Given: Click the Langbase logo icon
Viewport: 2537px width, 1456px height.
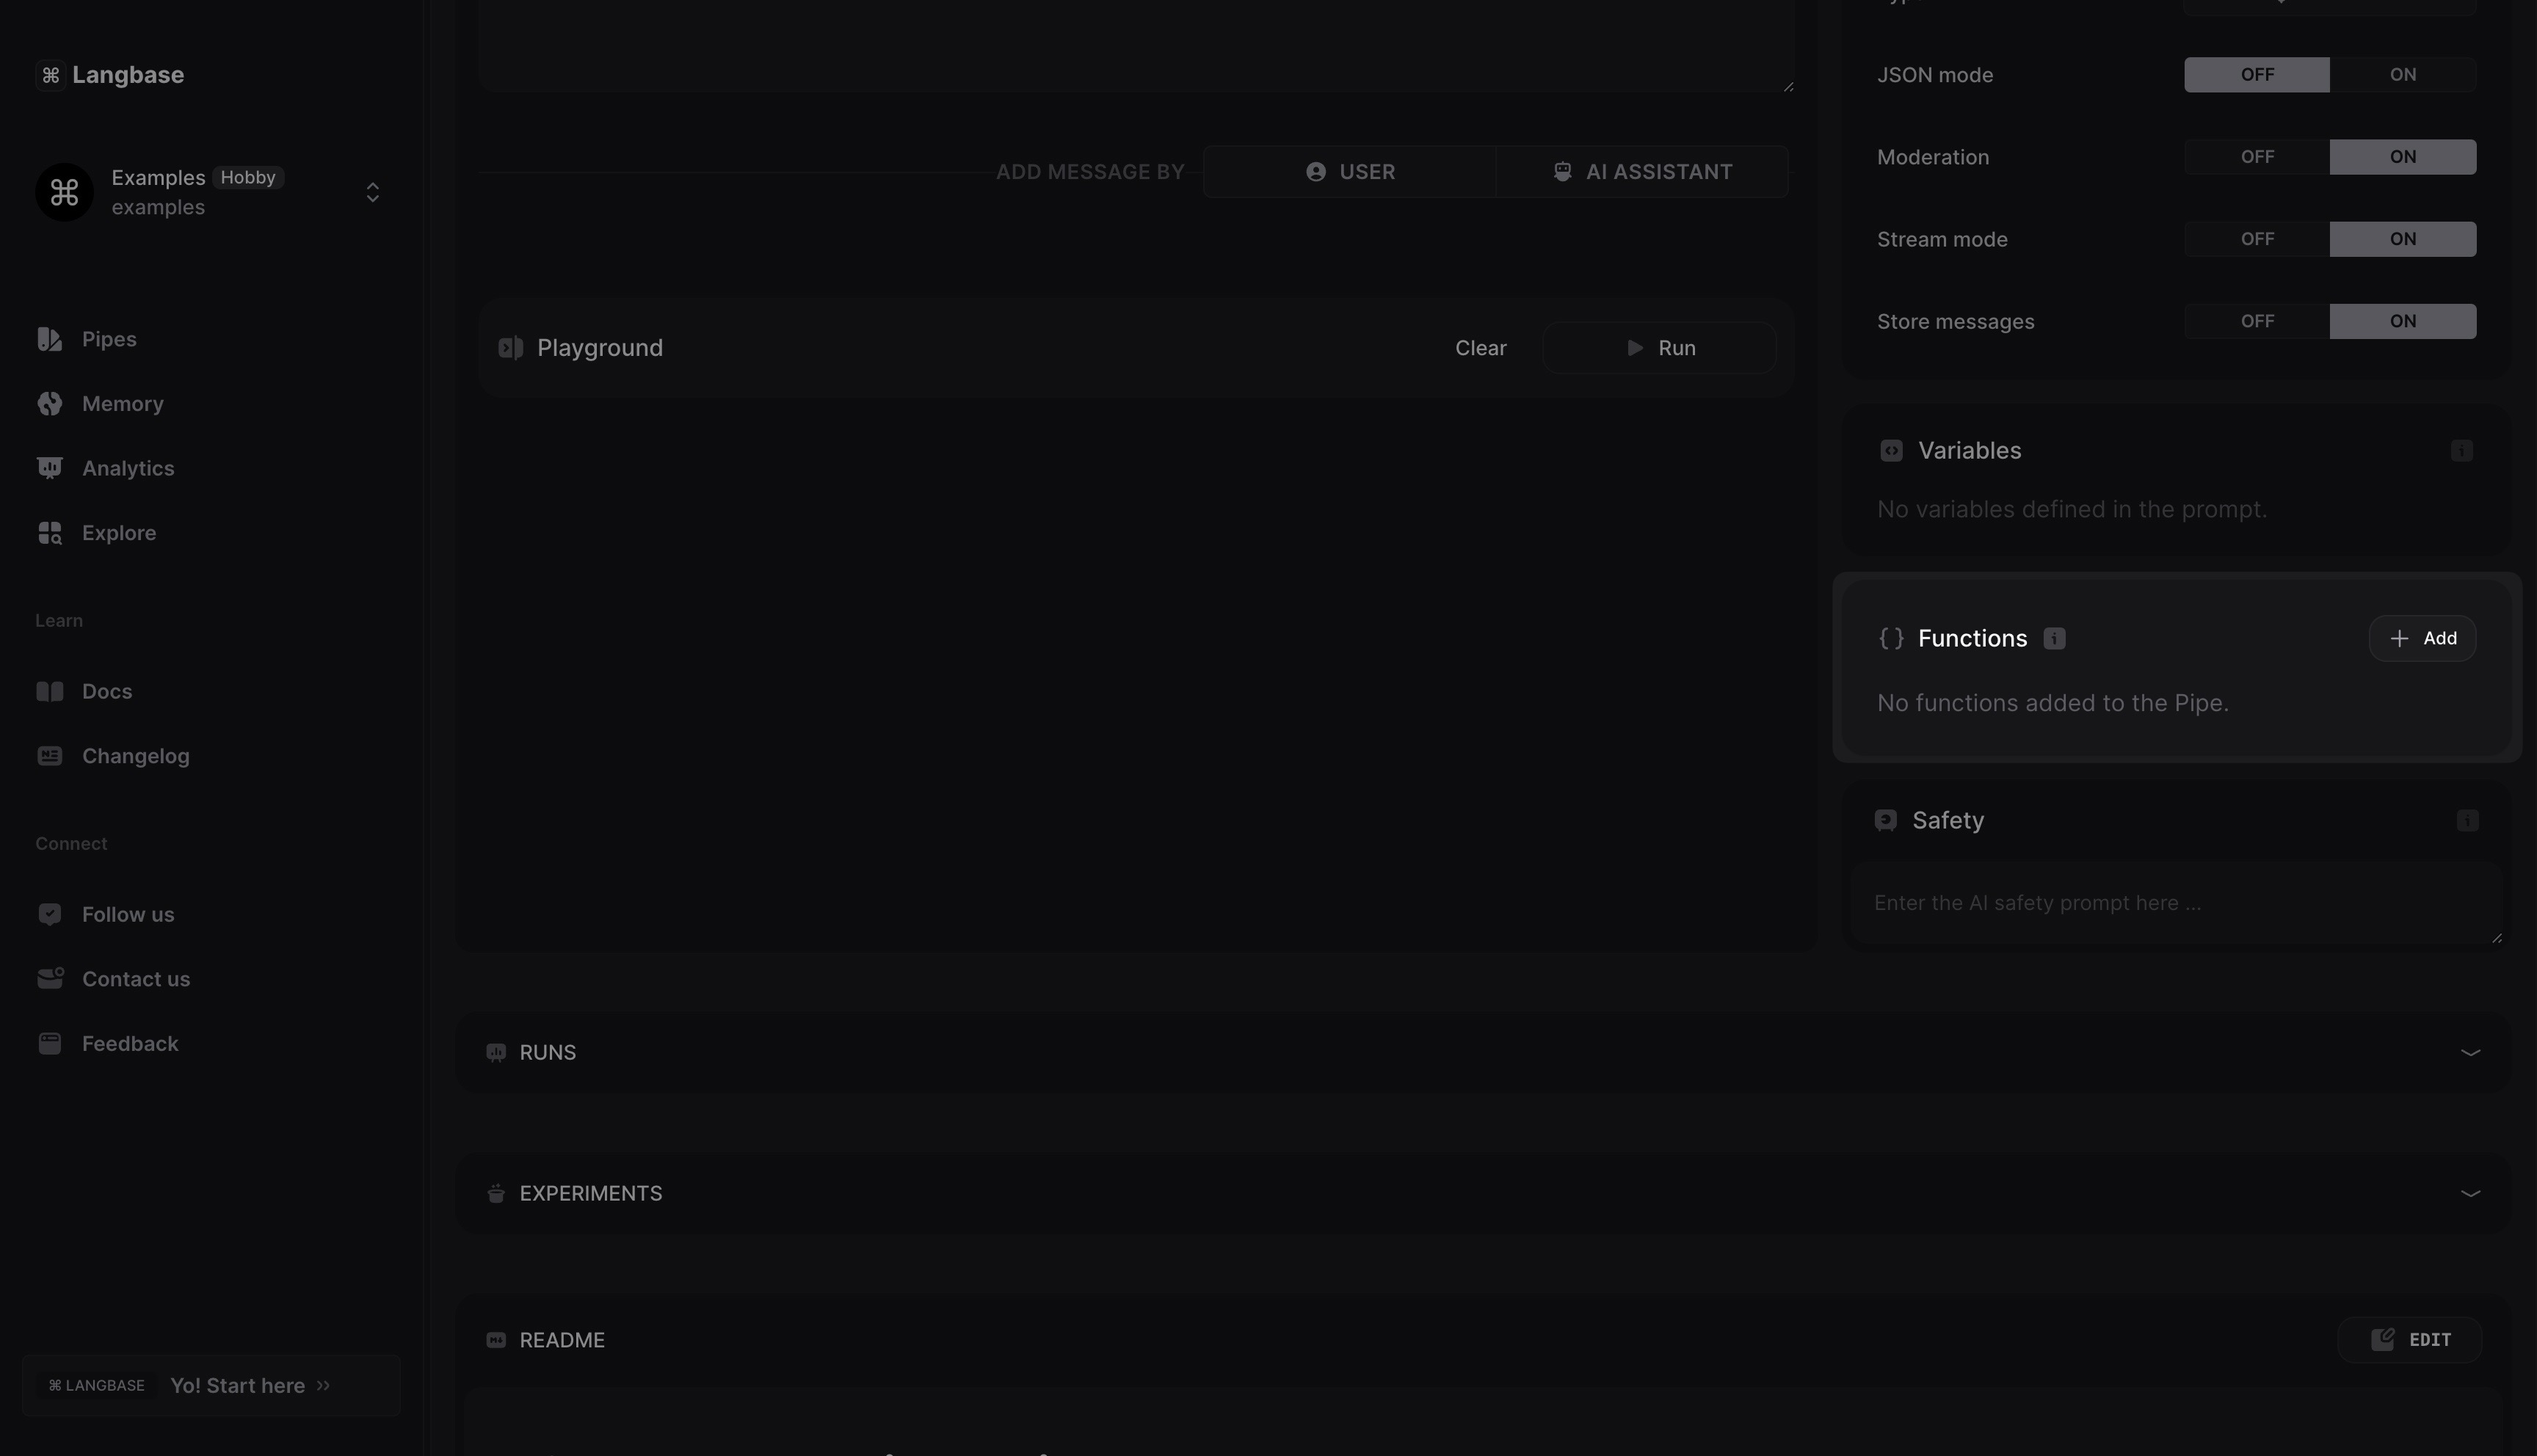Looking at the screenshot, I should click(x=50, y=75).
